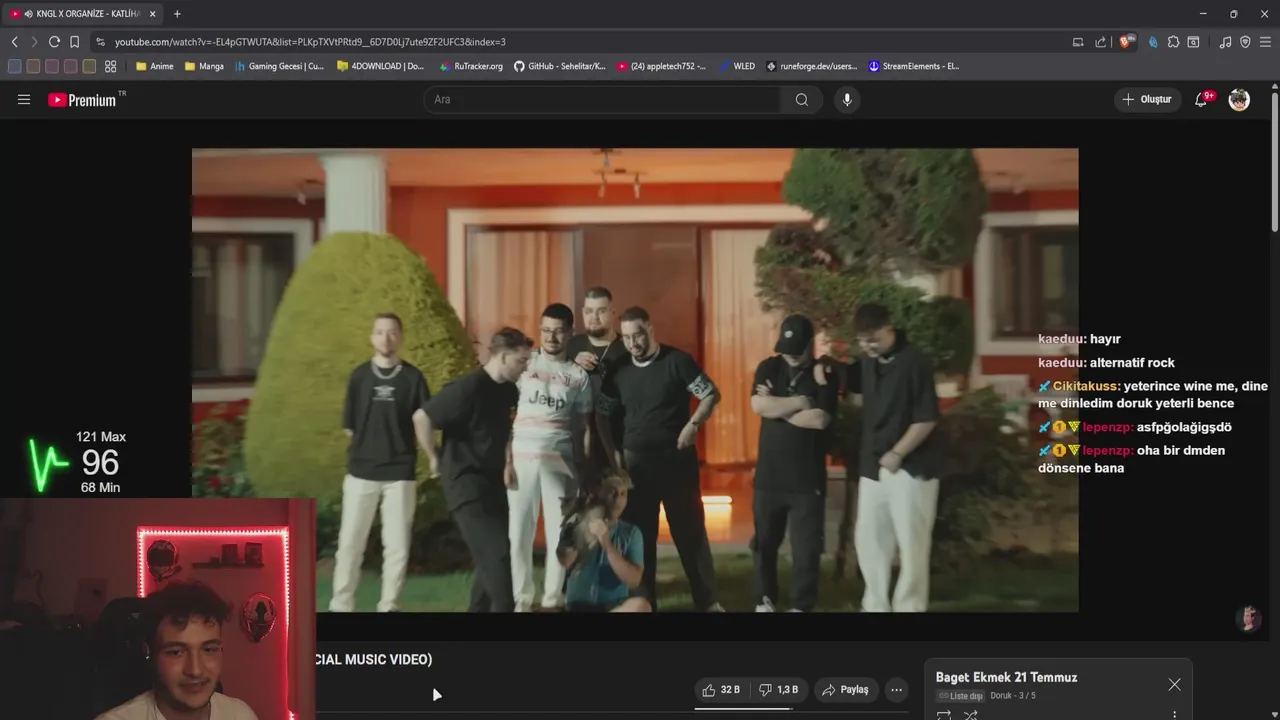Go back with browser back arrow
The width and height of the screenshot is (1280, 720).
[14, 42]
